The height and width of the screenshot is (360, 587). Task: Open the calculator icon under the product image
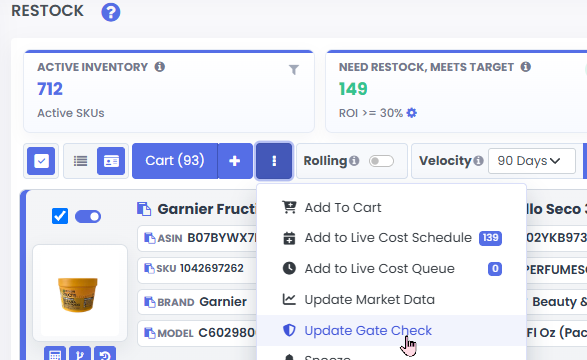point(55,354)
